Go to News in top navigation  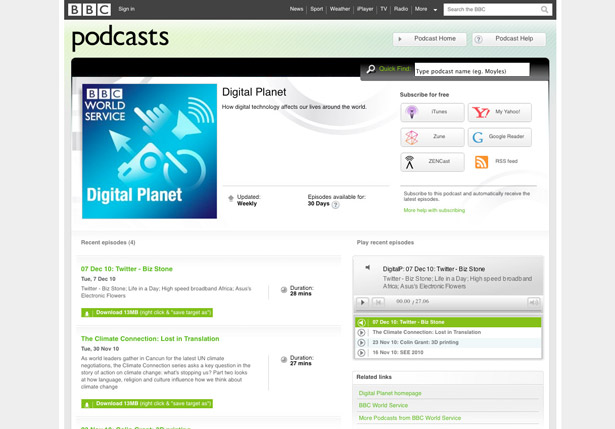(296, 9)
